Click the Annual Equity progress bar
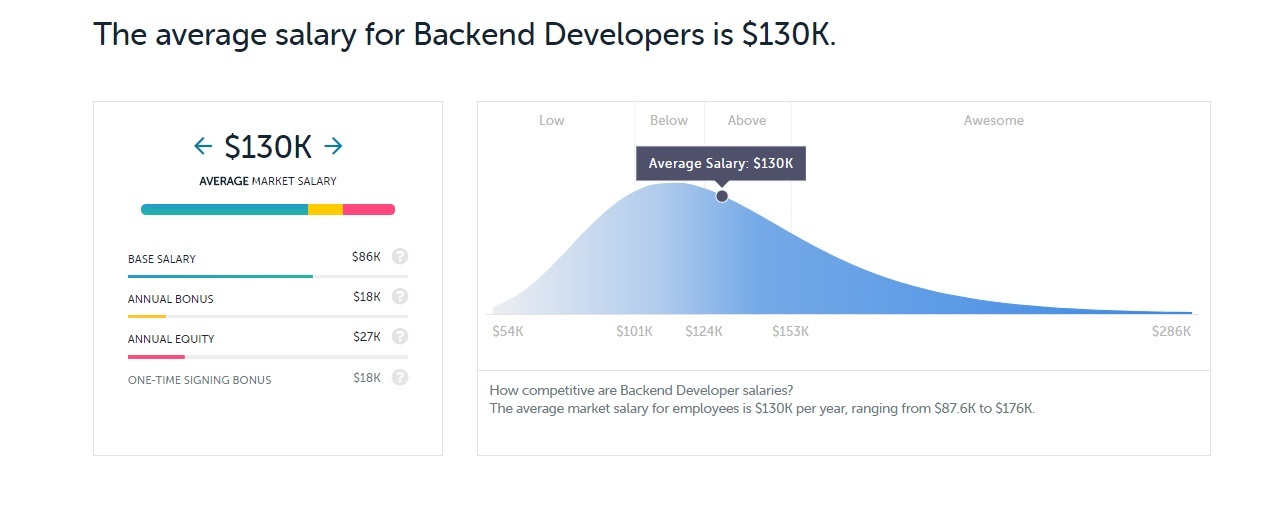This screenshot has height=505, width=1265. pos(268,356)
